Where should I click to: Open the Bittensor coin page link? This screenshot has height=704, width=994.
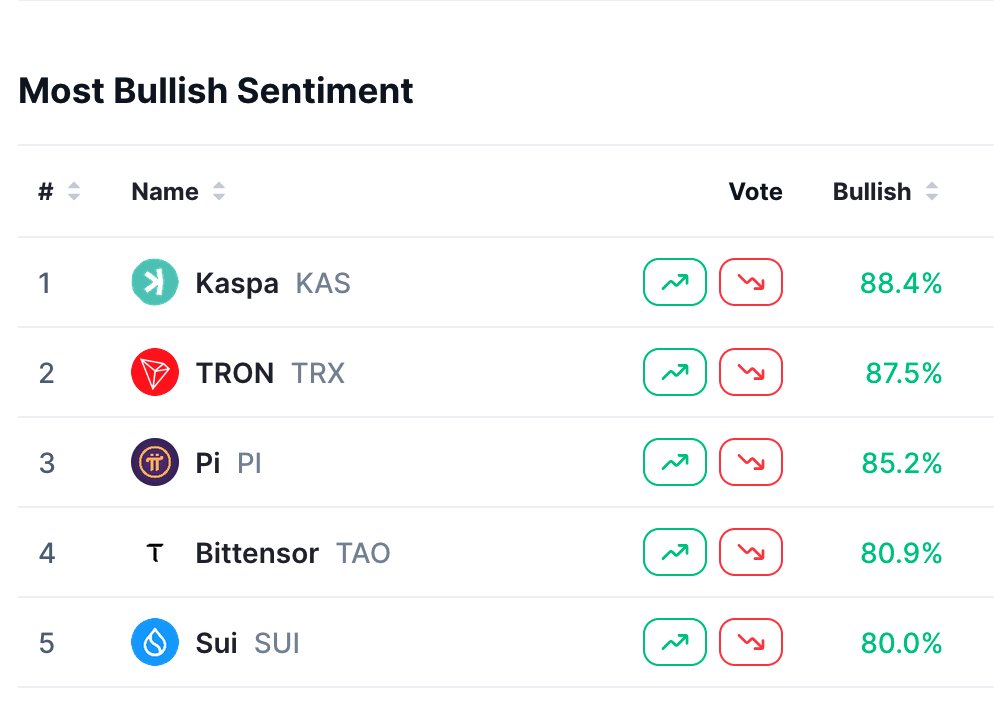[257, 553]
